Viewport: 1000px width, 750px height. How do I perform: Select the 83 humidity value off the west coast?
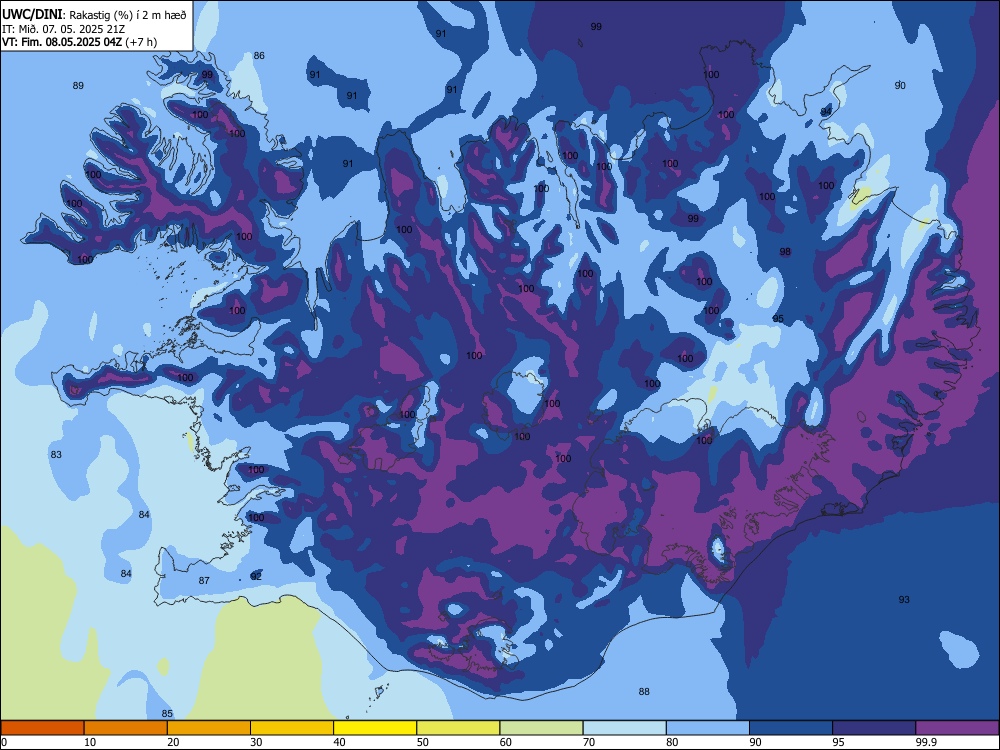tap(56, 455)
